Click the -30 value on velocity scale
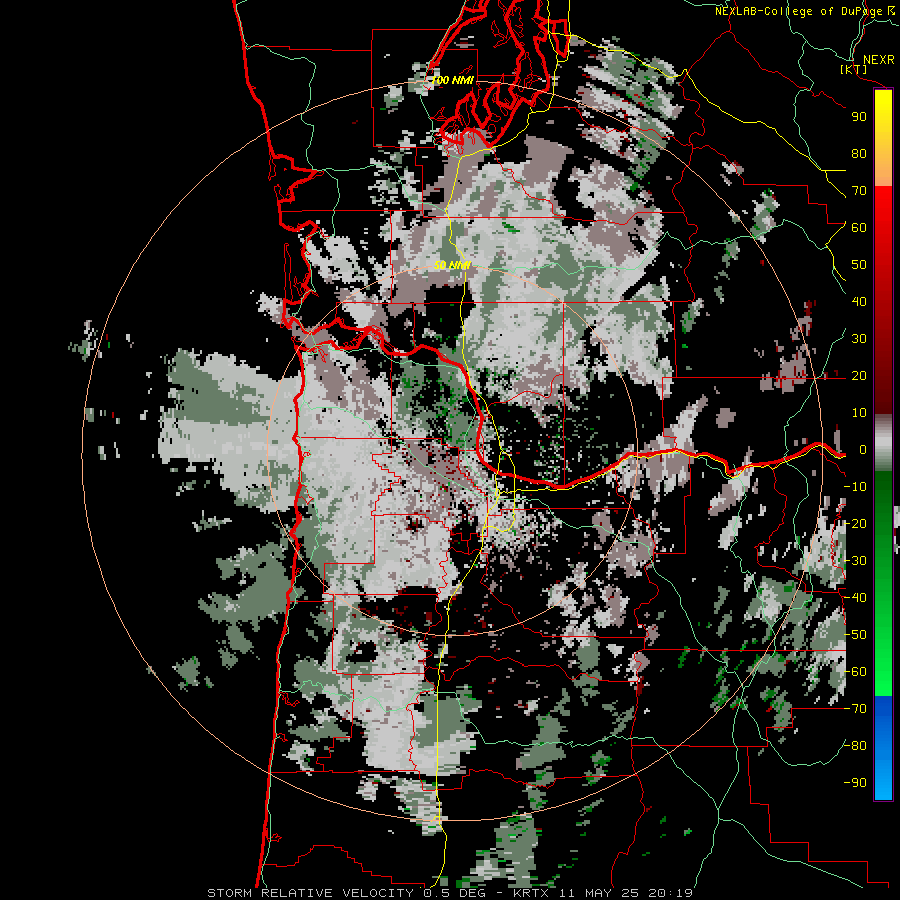Image resolution: width=900 pixels, height=900 pixels. tap(855, 561)
